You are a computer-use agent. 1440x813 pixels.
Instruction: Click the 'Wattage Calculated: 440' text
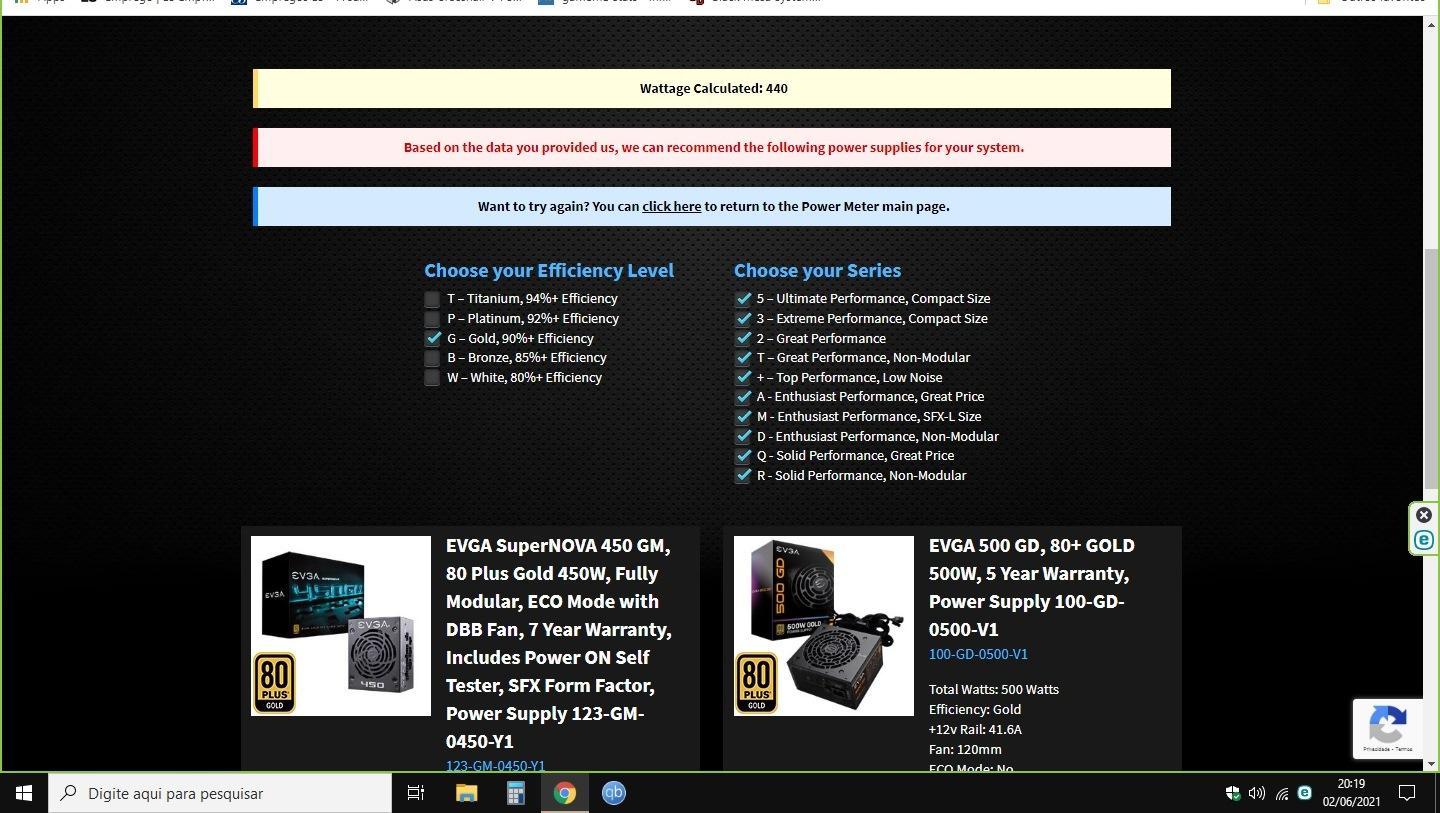(x=714, y=88)
